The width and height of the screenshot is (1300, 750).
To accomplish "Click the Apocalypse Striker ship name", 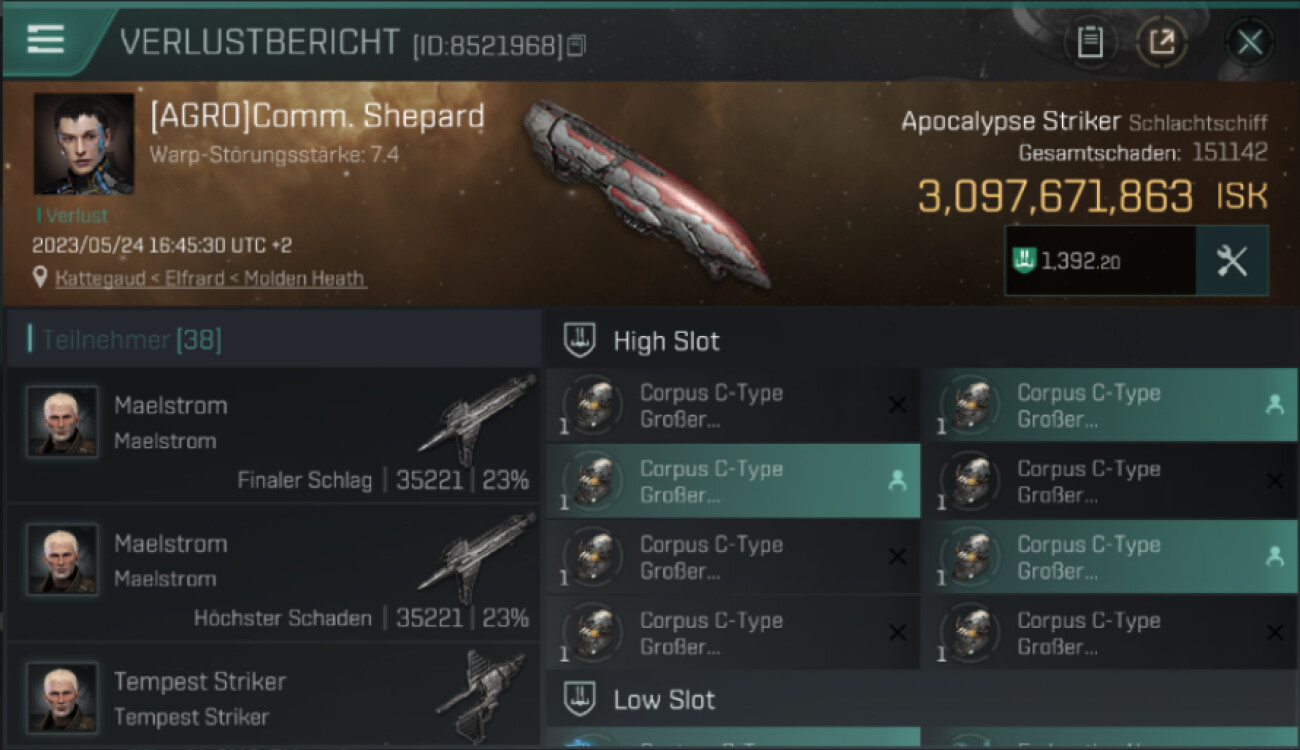I will (1011, 122).
